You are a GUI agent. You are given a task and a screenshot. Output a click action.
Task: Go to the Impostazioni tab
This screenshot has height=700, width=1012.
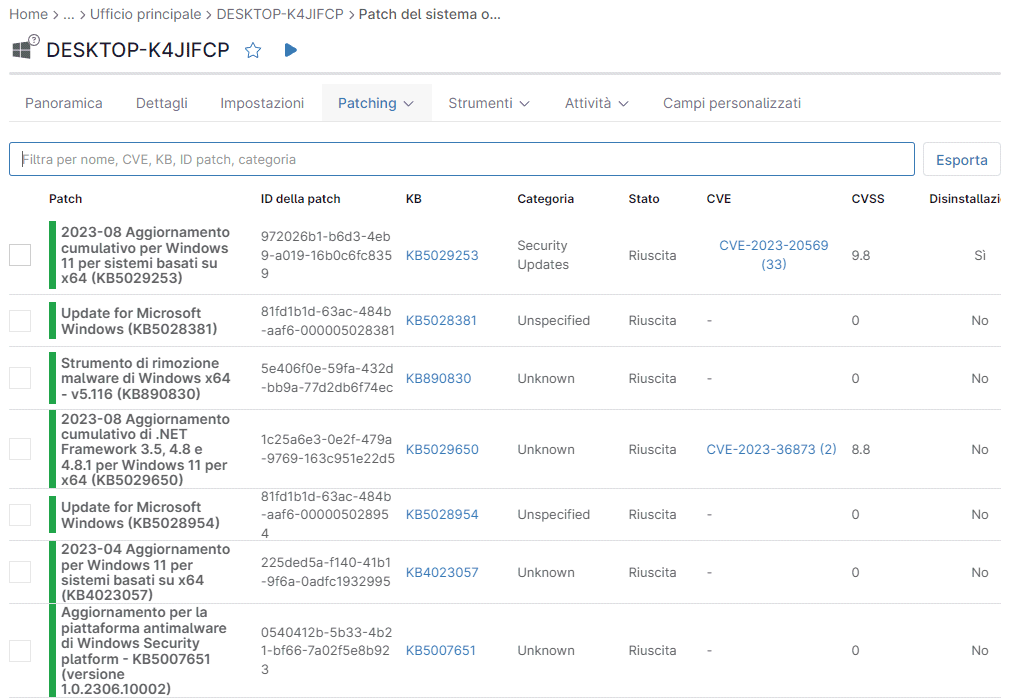(x=262, y=103)
